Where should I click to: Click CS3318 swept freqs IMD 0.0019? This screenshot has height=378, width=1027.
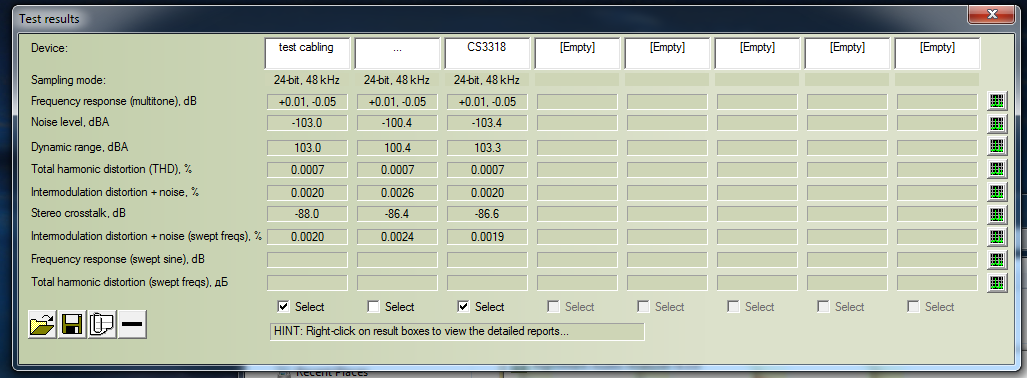487,236
